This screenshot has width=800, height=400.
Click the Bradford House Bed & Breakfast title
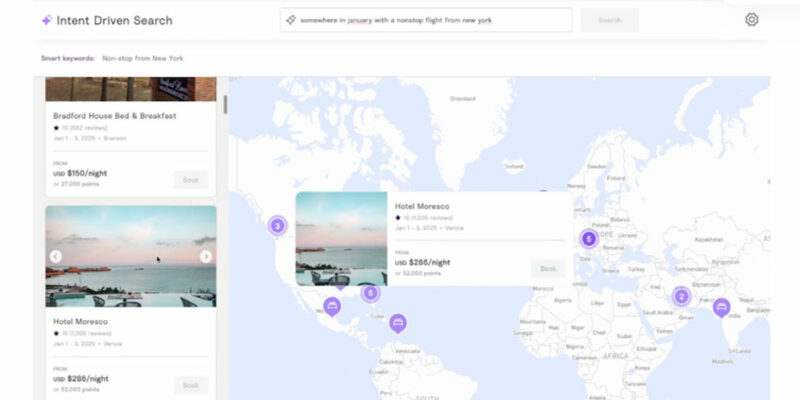[x=115, y=116]
